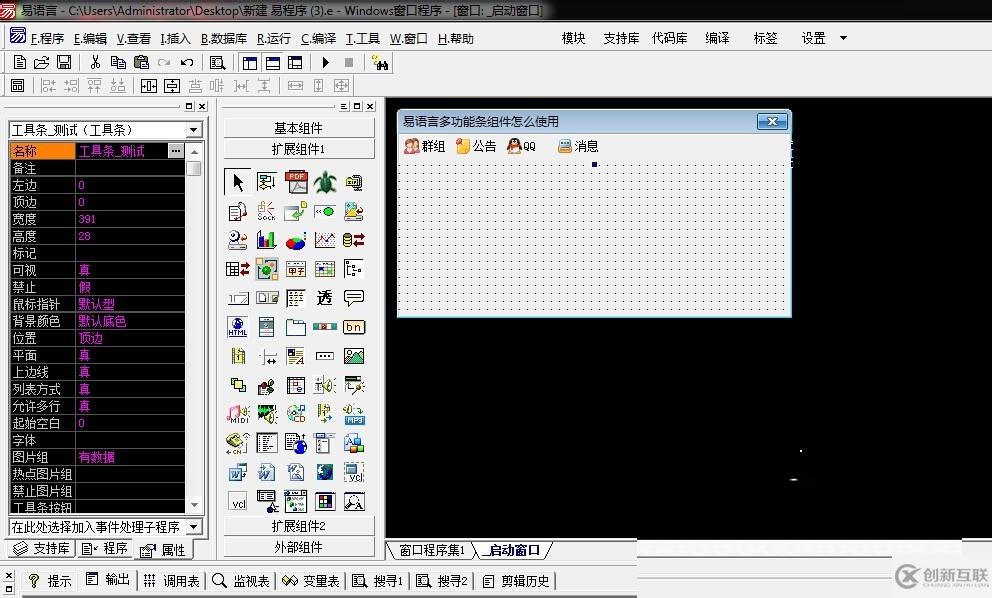Click the 公告 toolbar button in form
The height and width of the screenshot is (598, 992).
click(x=476, y=146)
